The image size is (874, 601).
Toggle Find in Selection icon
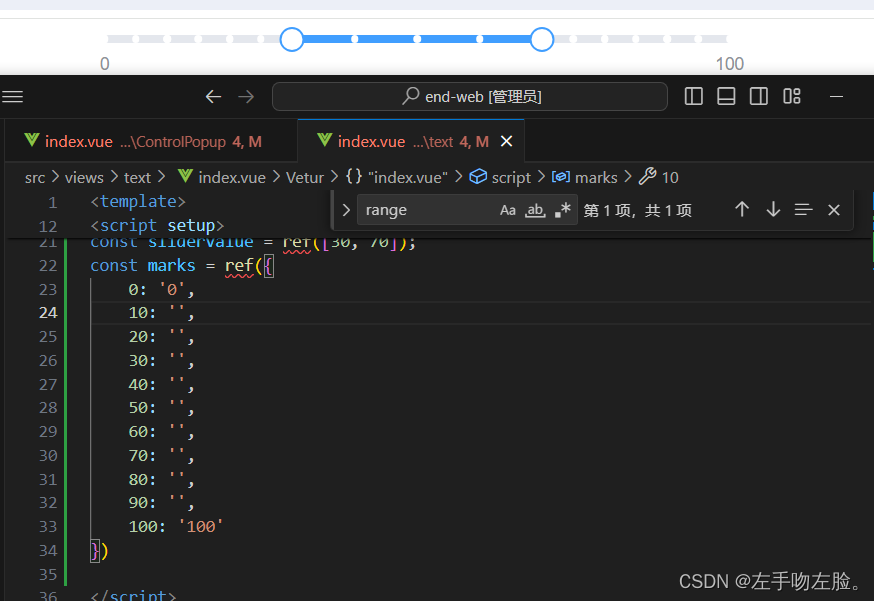tap(803, 210)
